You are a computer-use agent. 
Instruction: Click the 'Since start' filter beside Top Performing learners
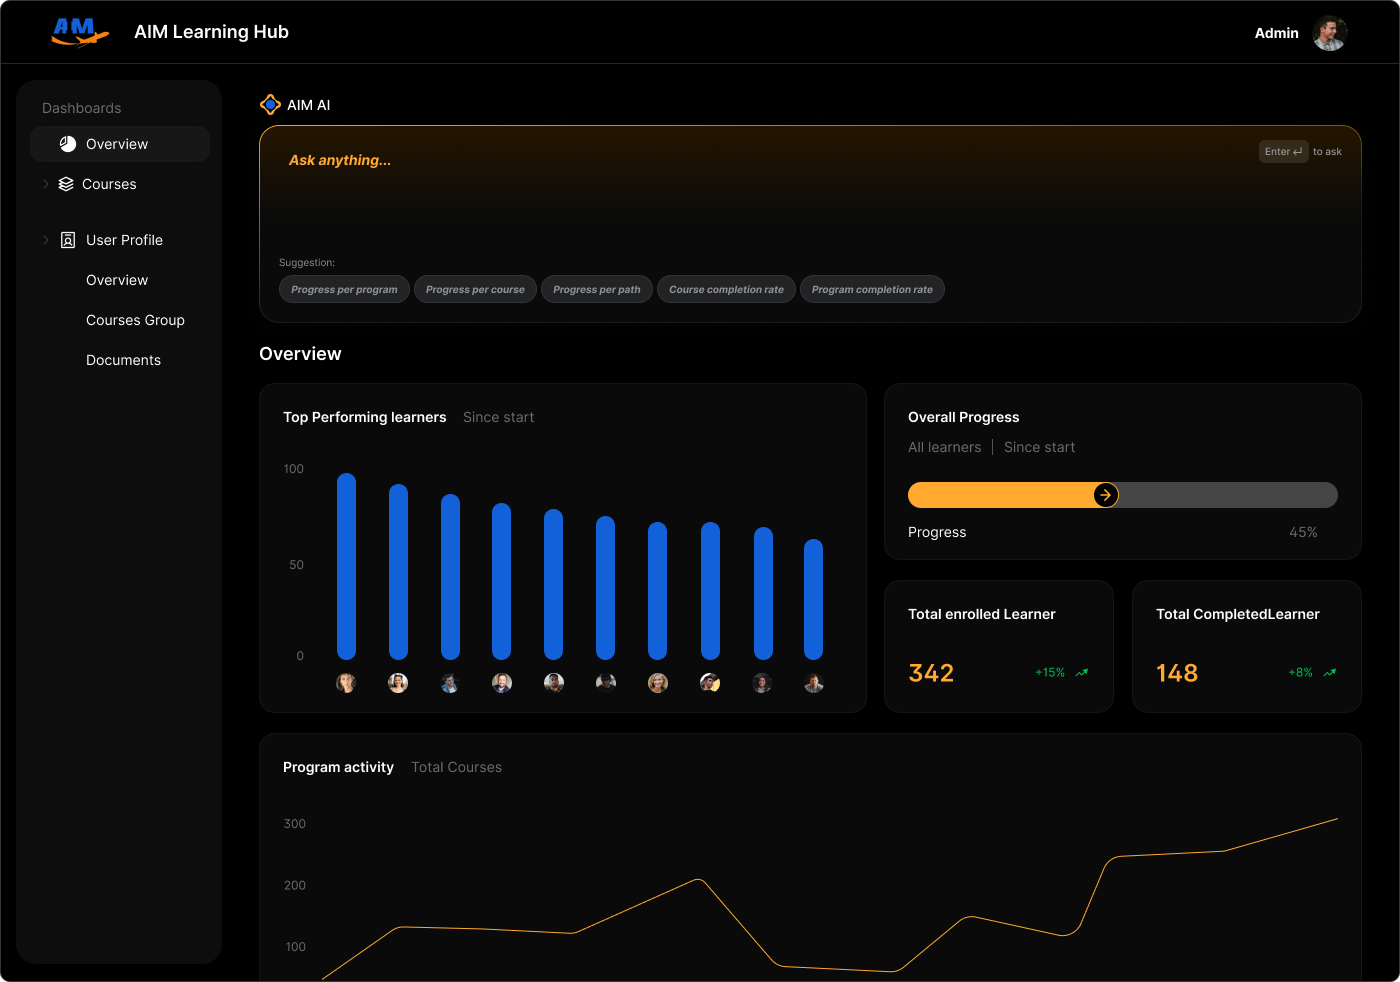[x=498, y=417]
